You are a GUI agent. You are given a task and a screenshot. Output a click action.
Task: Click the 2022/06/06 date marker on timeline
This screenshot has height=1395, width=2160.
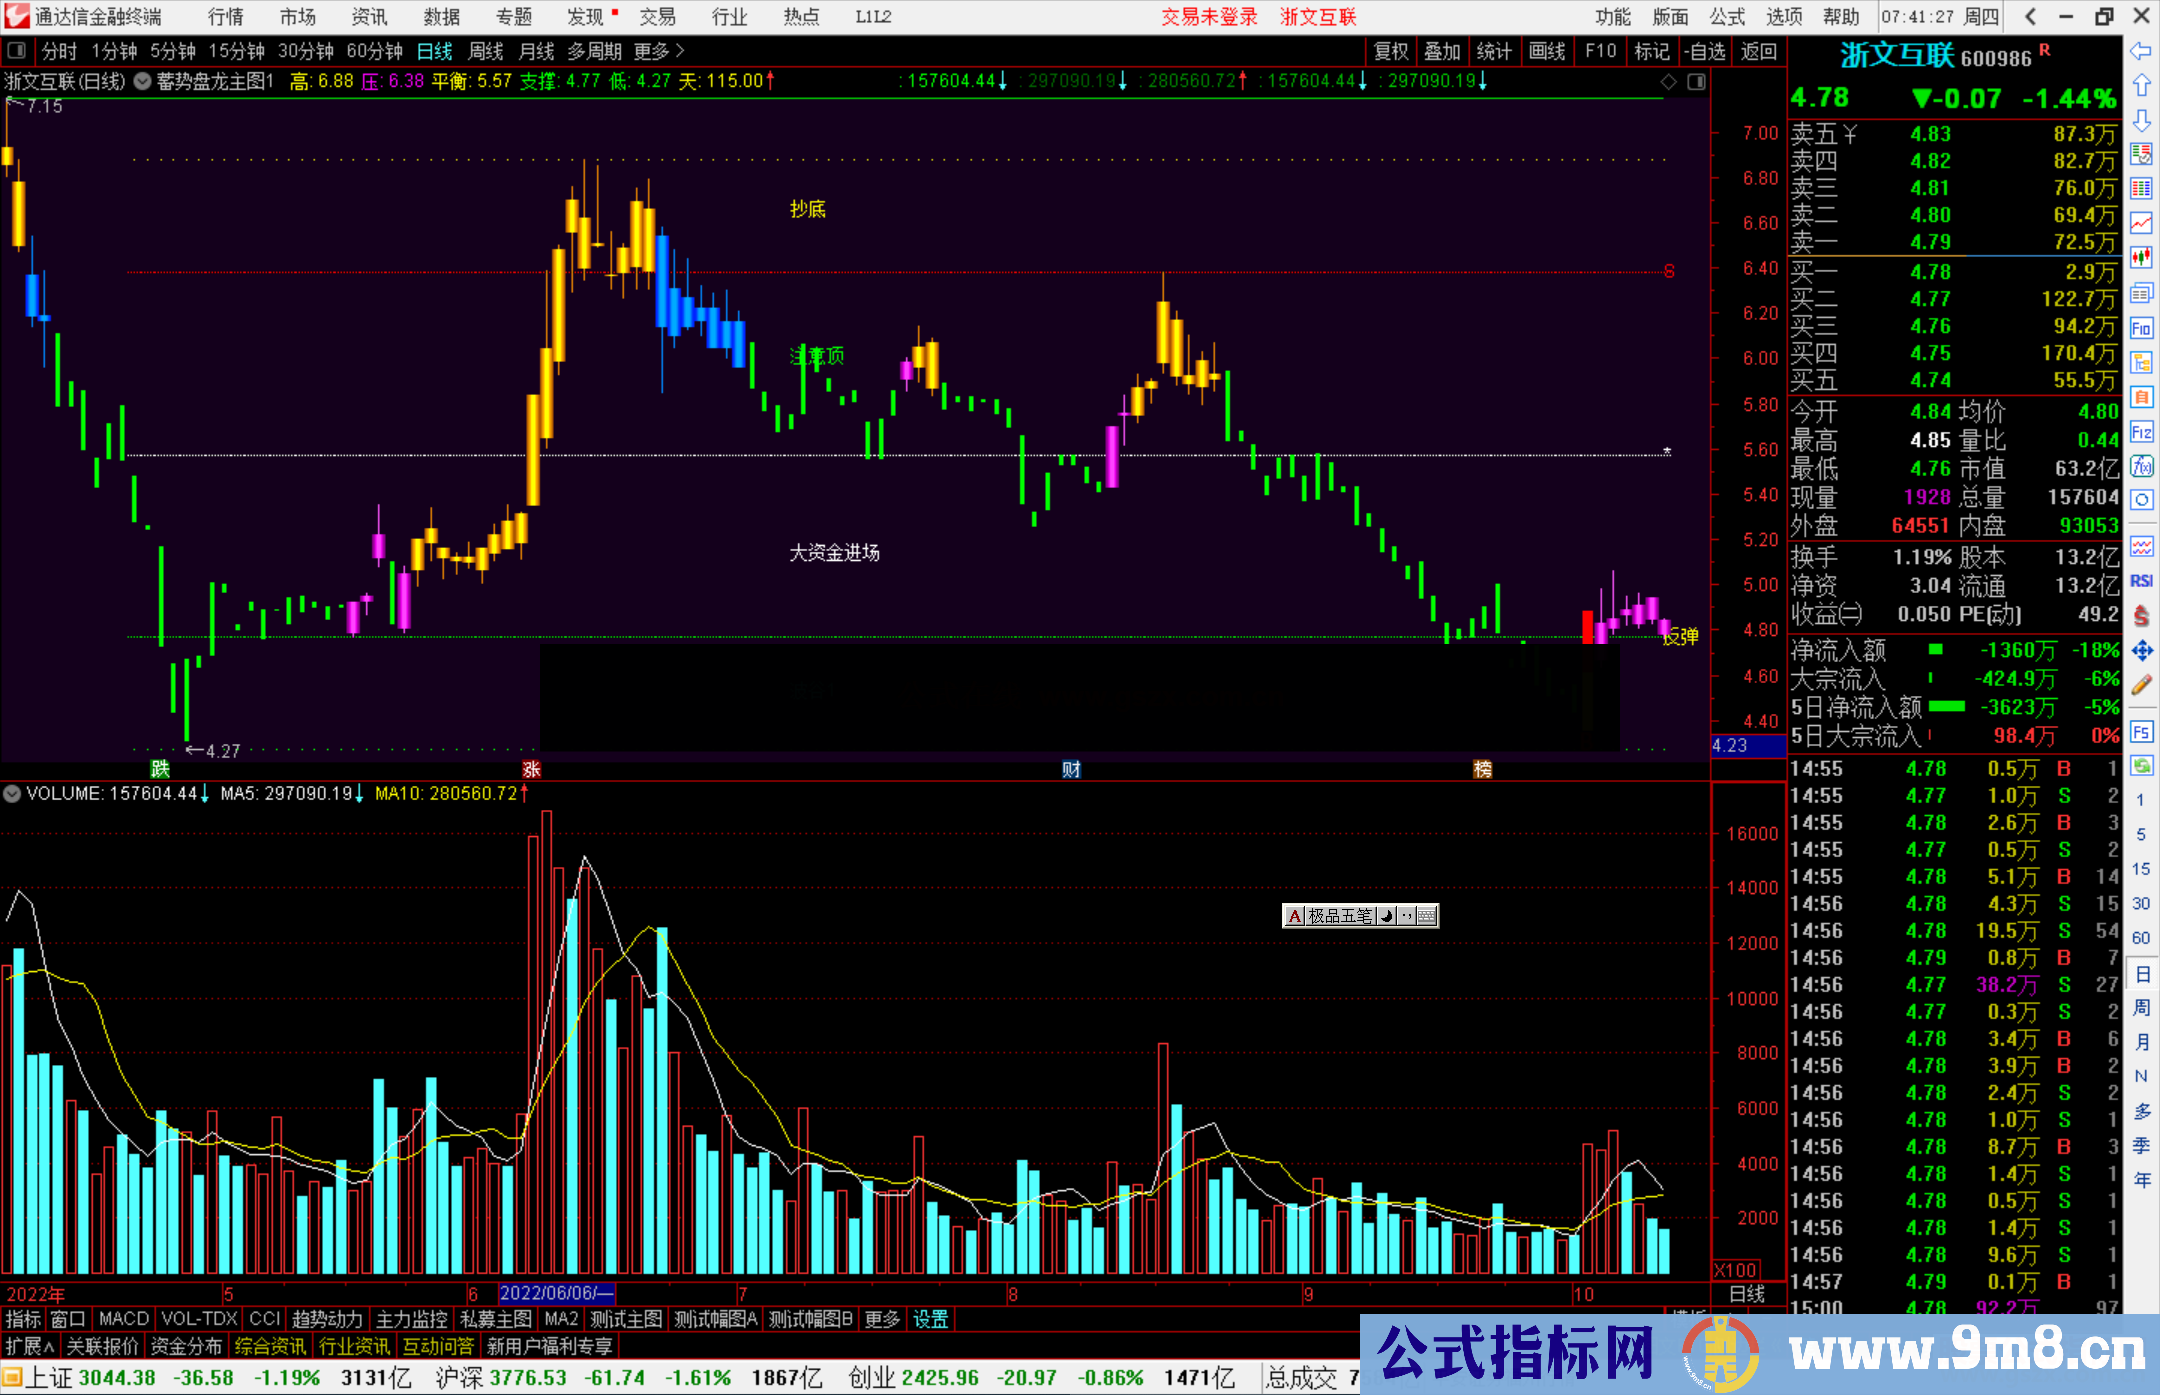coord(556,1293)
